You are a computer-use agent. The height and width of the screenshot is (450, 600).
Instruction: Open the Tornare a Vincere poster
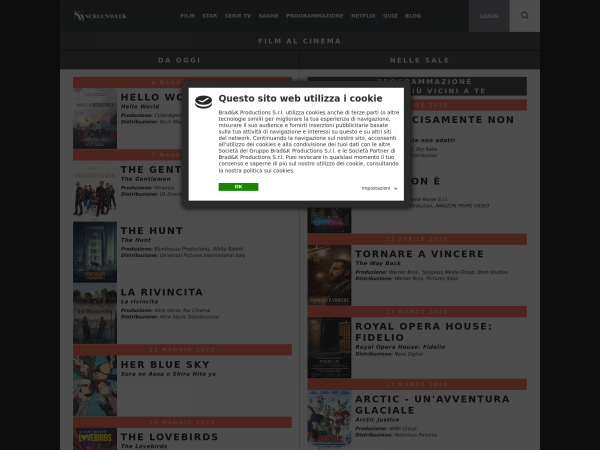[329, 275]
